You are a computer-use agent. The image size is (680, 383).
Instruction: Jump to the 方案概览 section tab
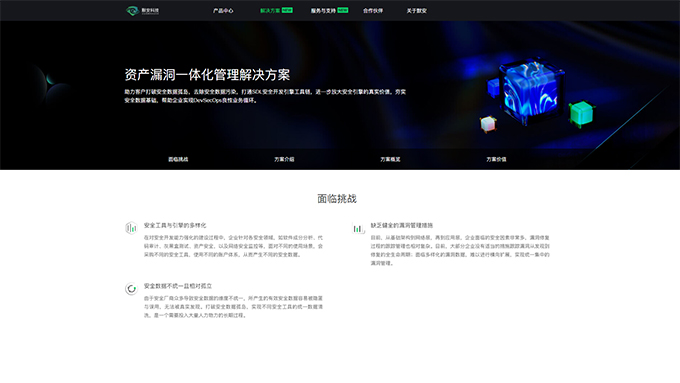tap(390, 159)
